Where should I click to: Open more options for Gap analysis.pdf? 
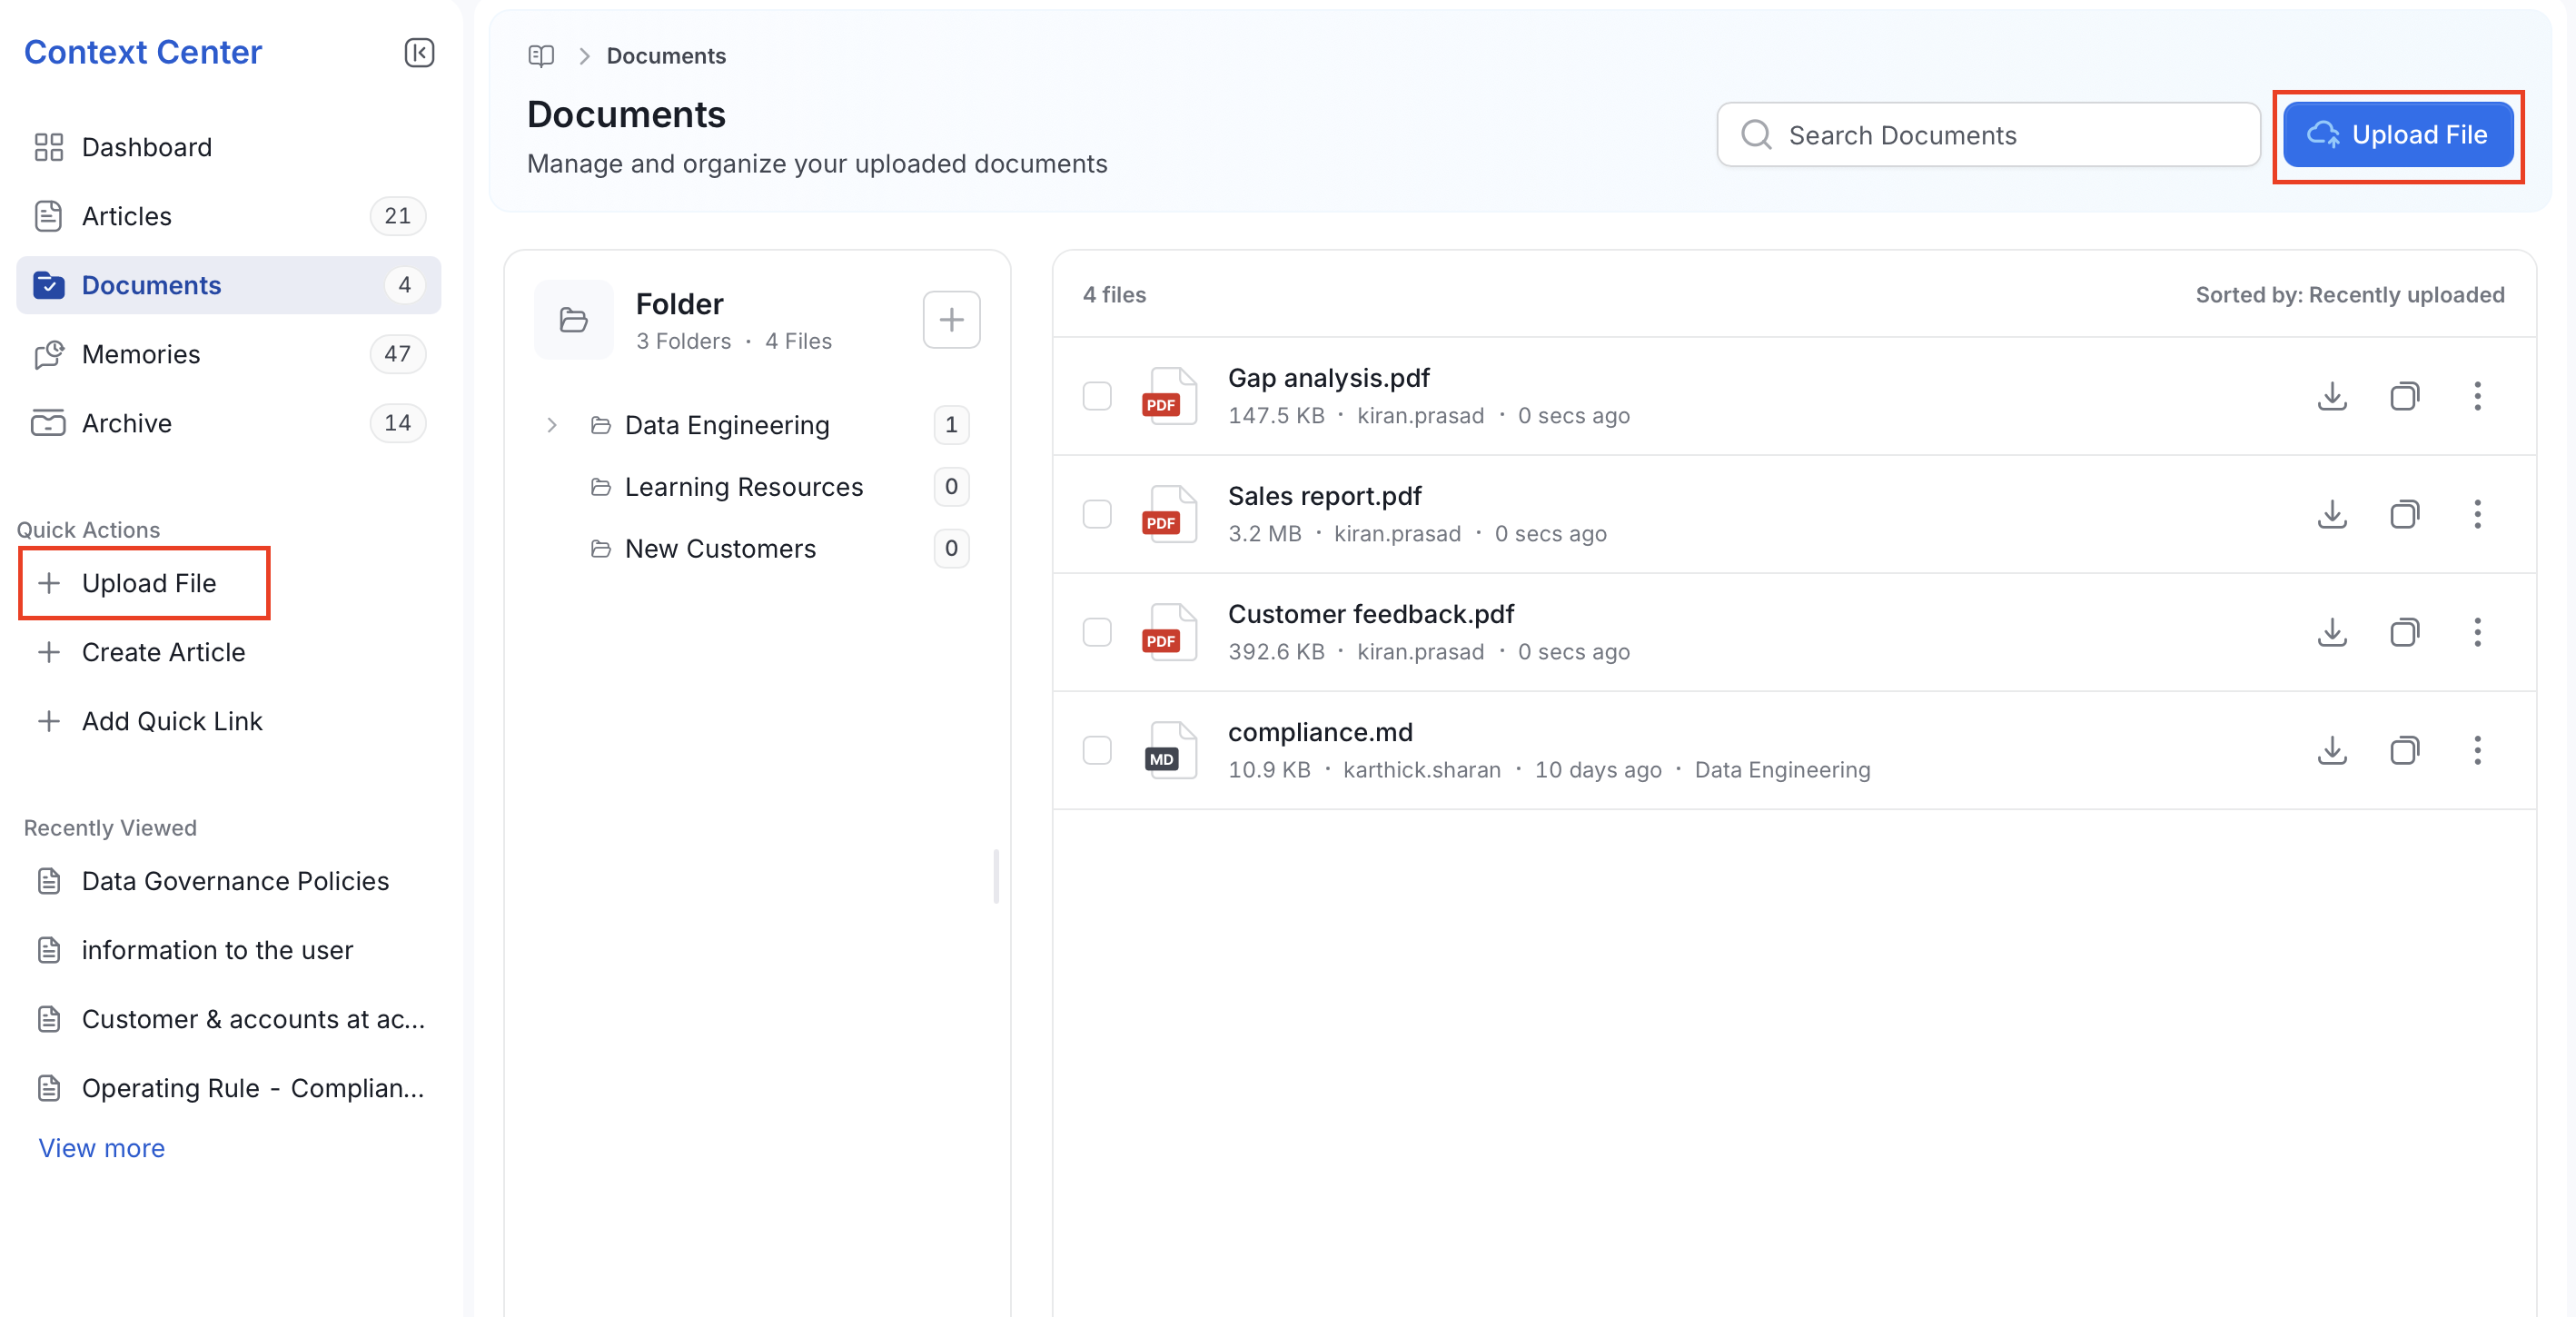click(x=2477, y=396)
